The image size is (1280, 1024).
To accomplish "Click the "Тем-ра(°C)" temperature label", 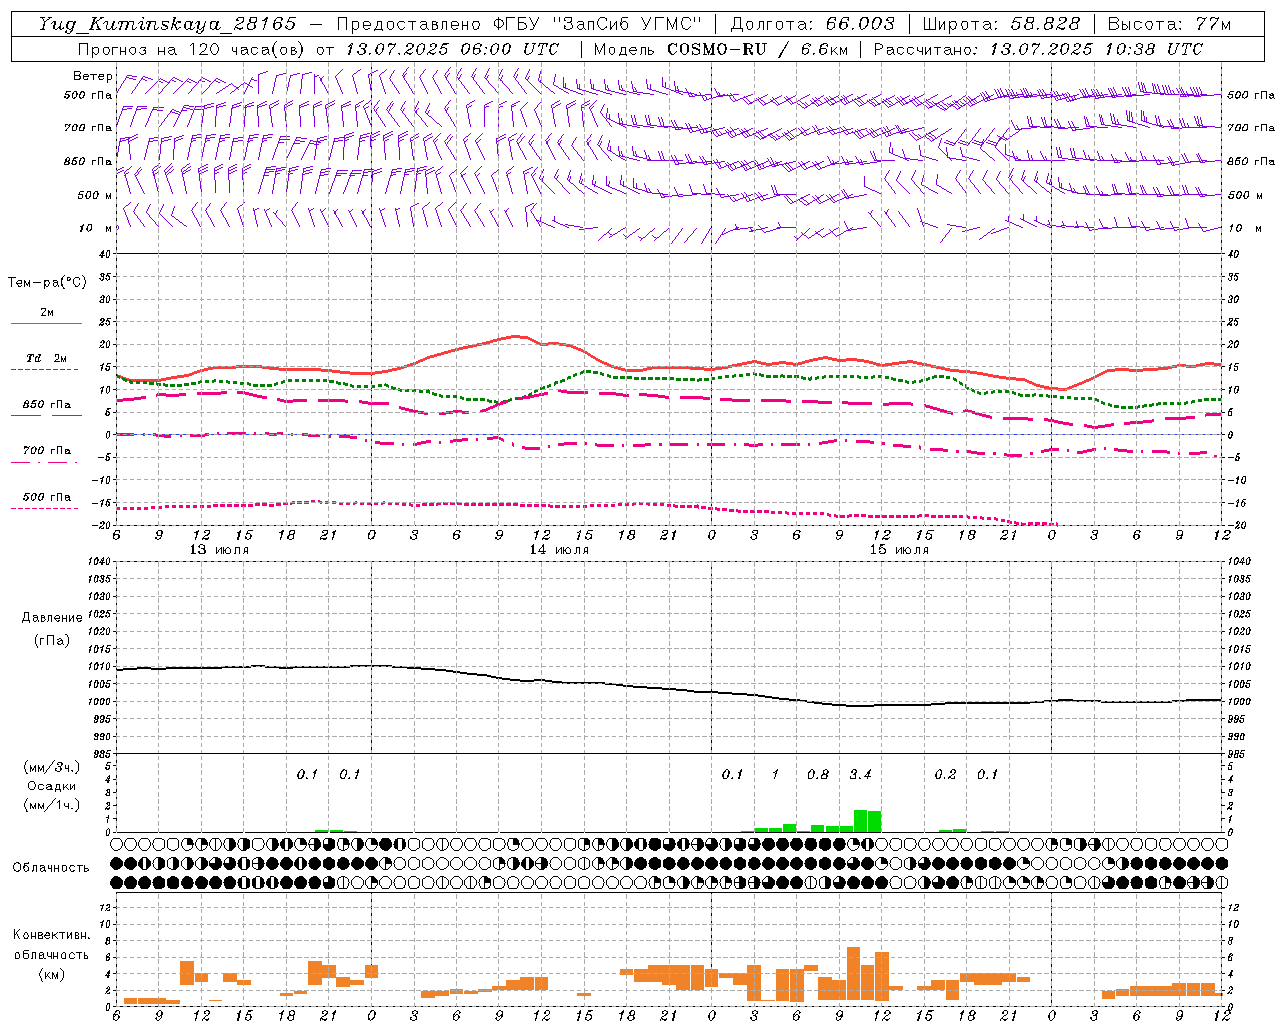I will pos(47,283).
